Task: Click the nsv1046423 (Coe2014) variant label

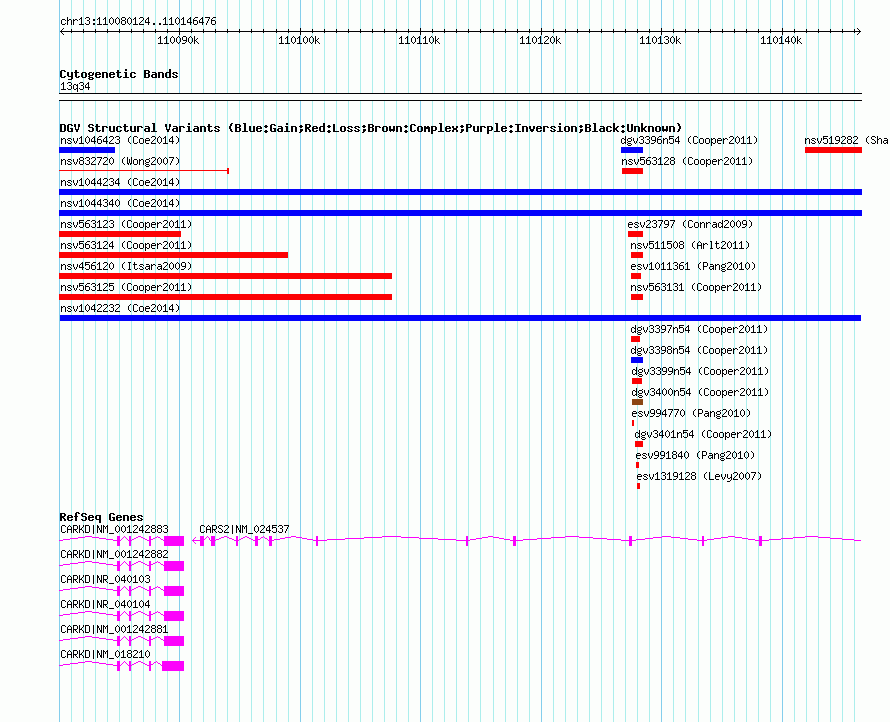Action: pyautogui.click(x=120, y=140)
